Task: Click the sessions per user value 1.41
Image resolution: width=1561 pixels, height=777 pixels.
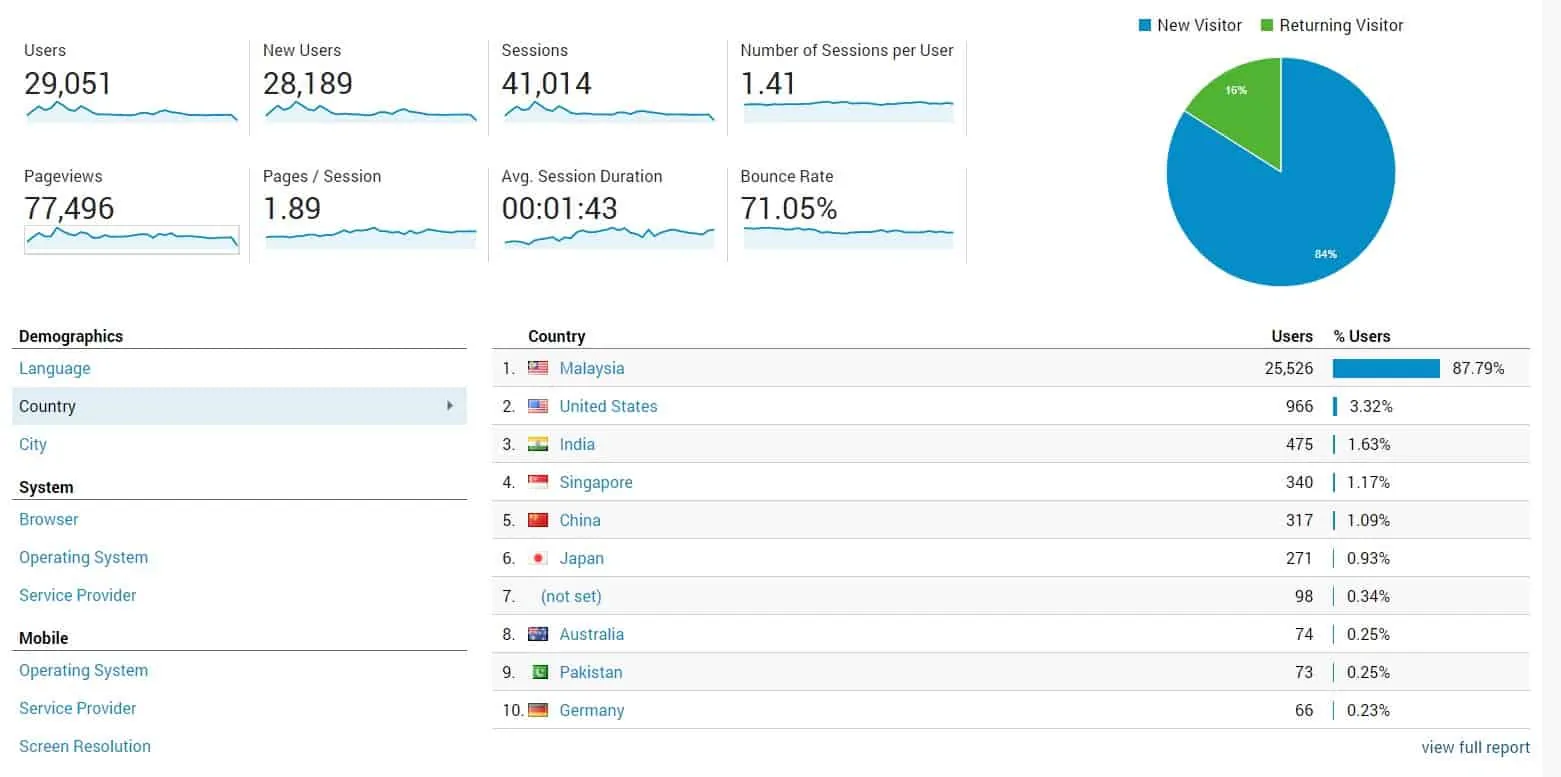Action: 768,83
